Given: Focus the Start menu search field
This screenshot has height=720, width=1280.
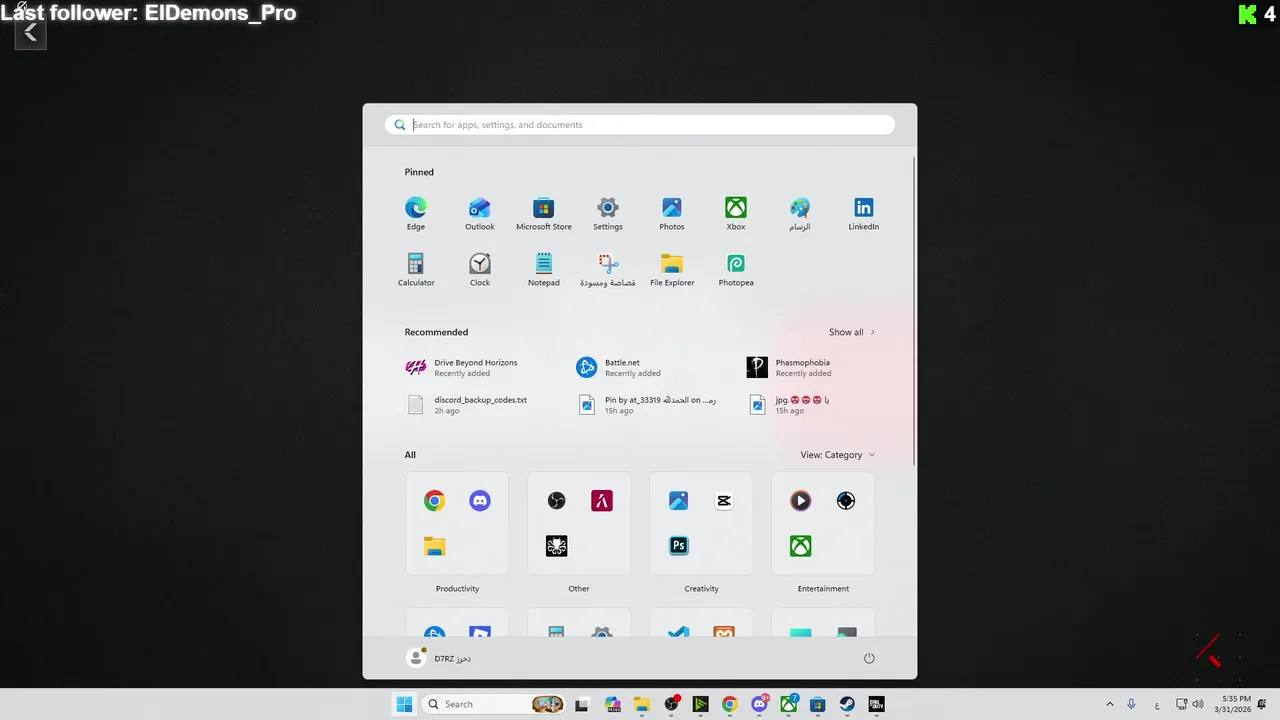Looking at the screenshot, I should coord(640,125).
